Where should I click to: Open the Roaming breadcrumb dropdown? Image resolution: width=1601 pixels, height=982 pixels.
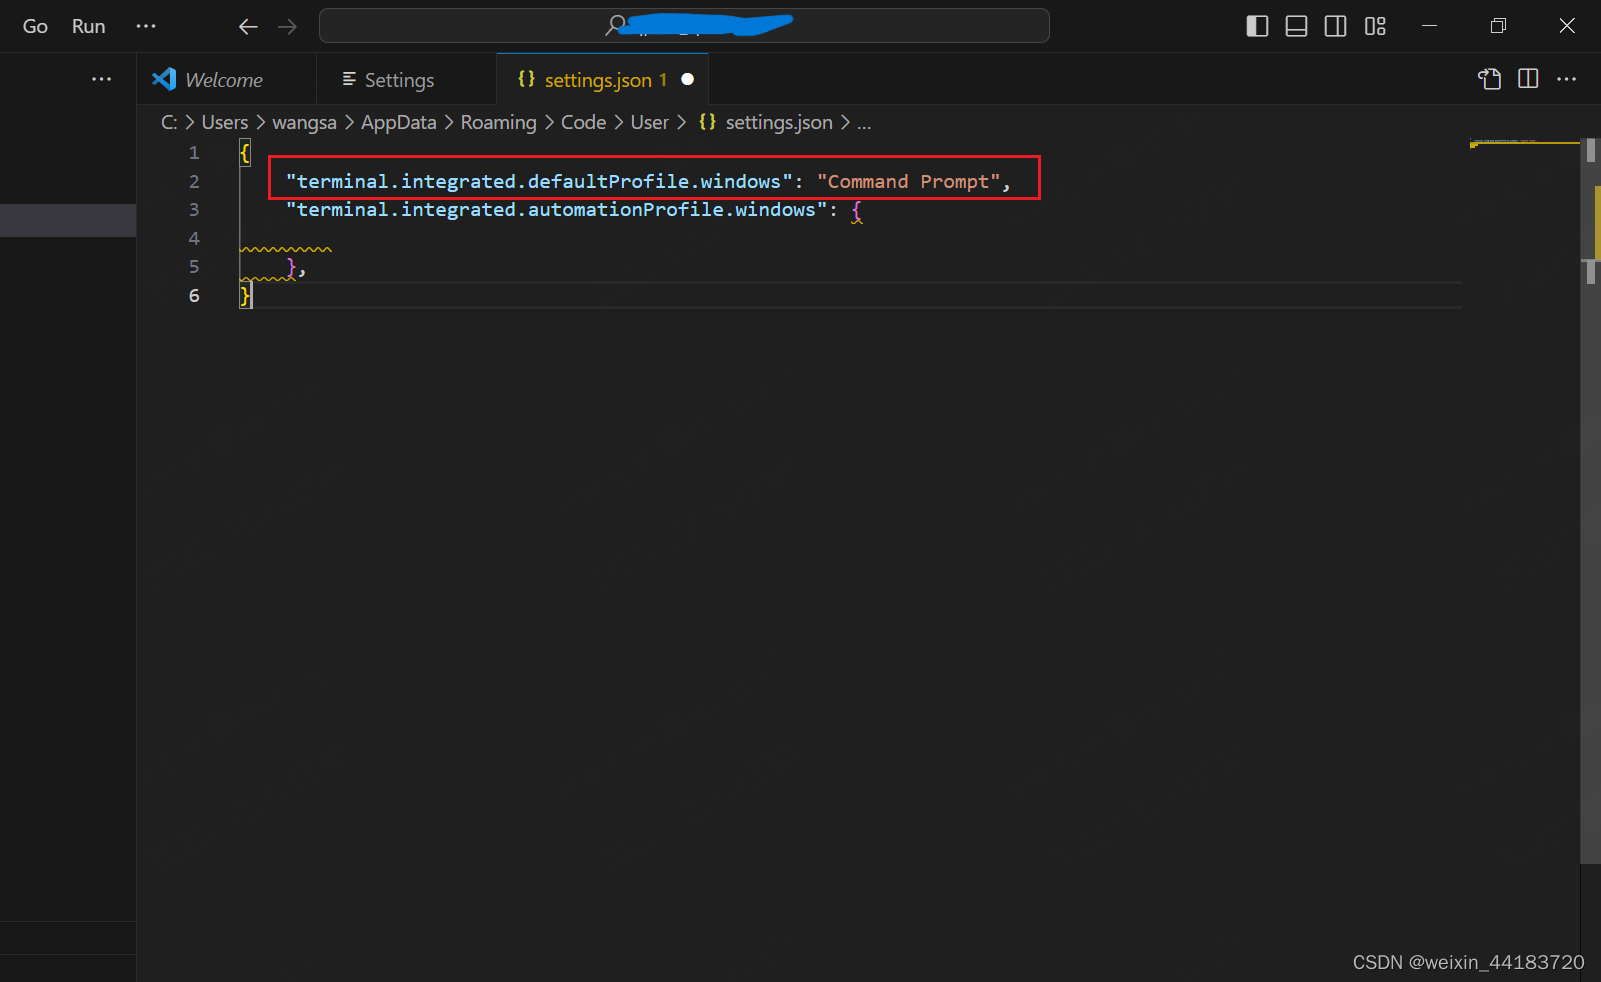pyautogui.click(x=498, y=122)
